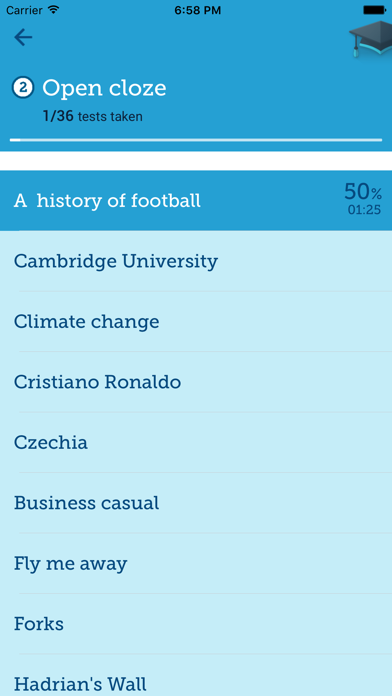The height and width of the screenshot is (696, 392).
Task: Start the Fly me away test
Action: click(x=196, y=563)
